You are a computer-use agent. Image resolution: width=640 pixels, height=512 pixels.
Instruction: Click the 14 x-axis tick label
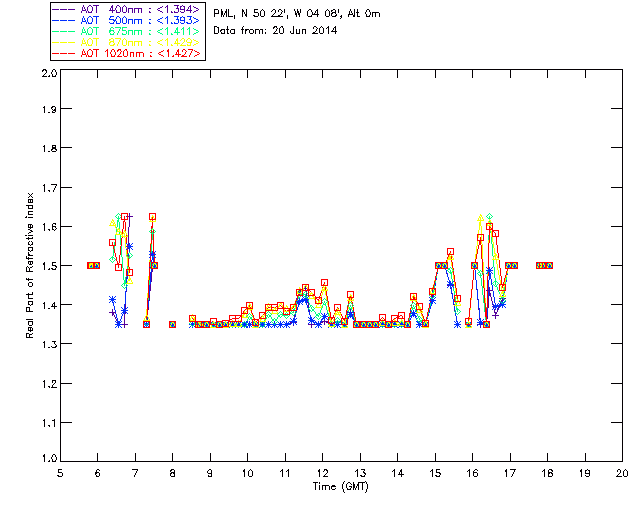tap(398, 473)
